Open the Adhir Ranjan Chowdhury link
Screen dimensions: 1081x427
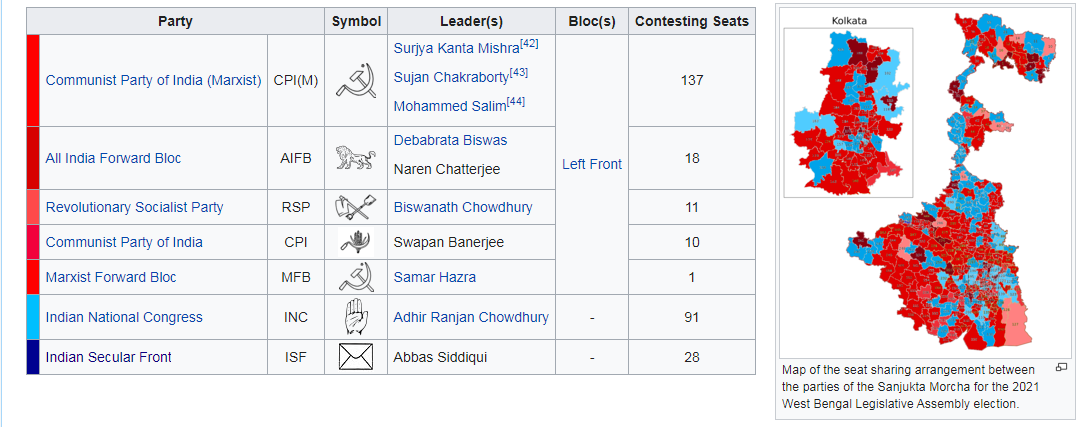click(470, 317)
